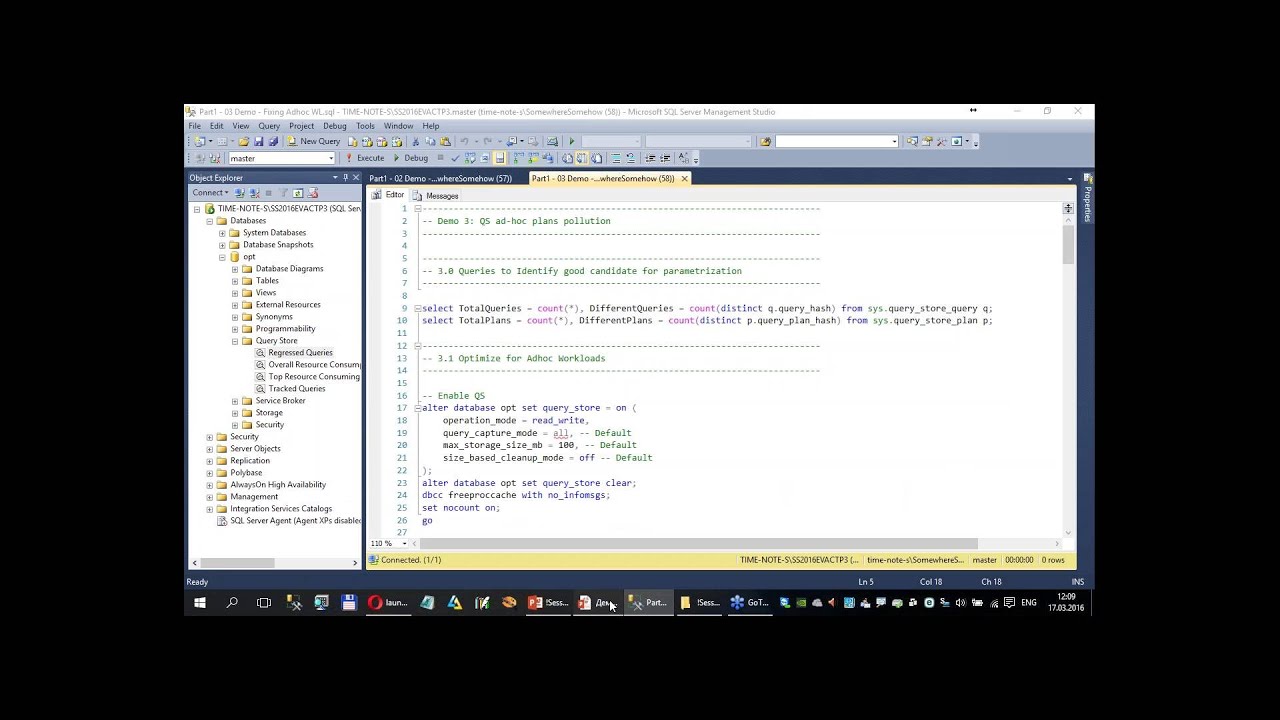Click the Uncomment selected lines icon
Viewport: 1280px width, 720px height.
click(630, 158)
